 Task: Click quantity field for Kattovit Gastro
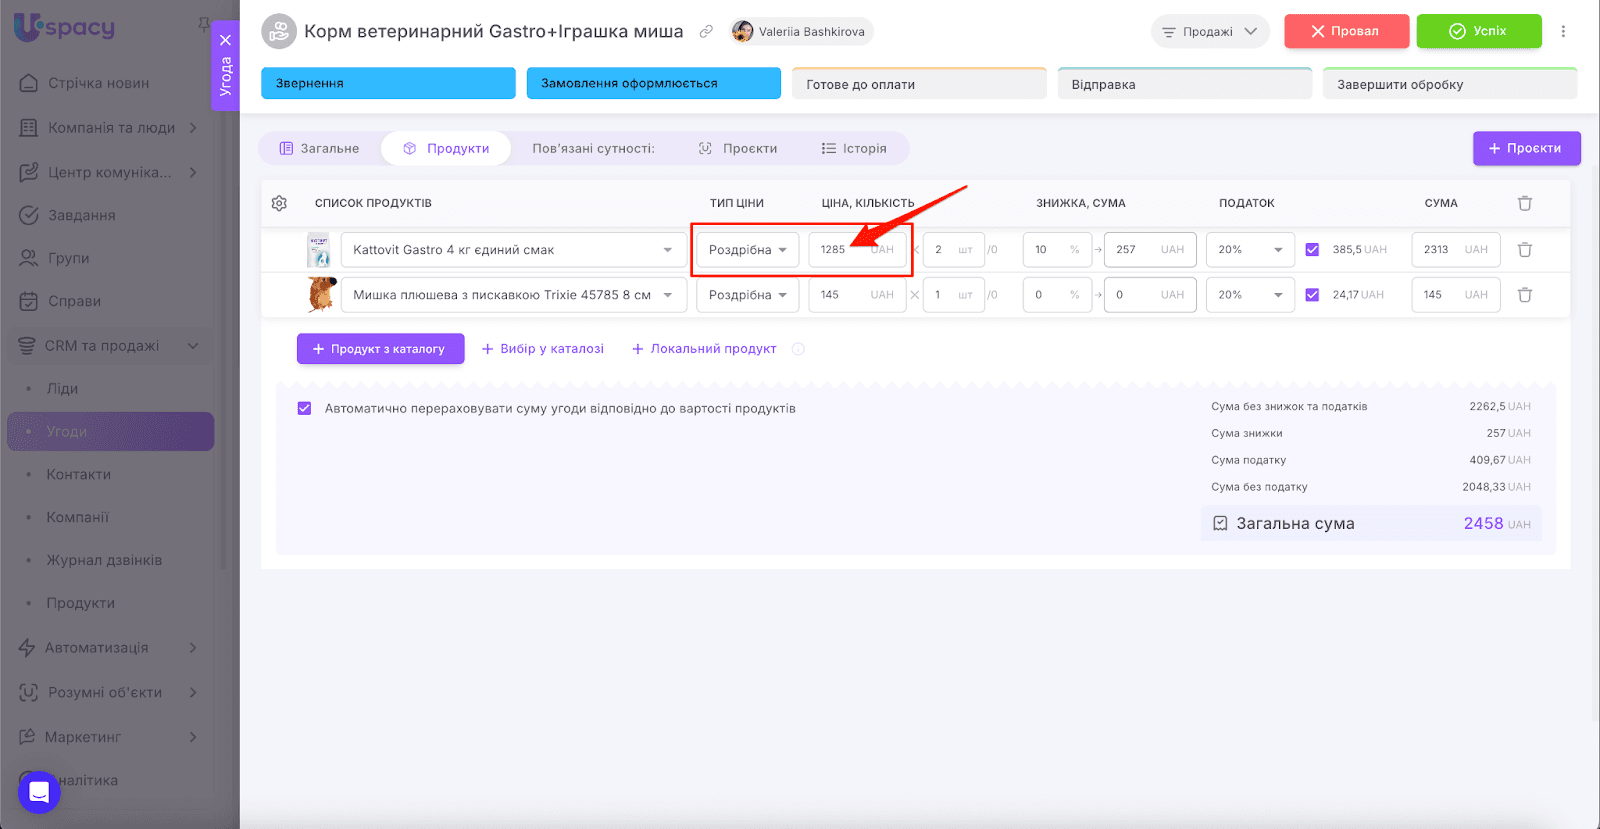tap(953, 250)
